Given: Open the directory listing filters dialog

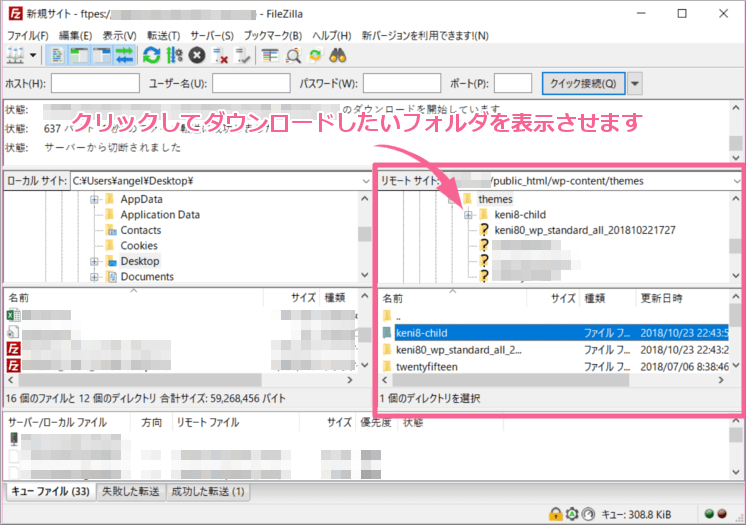Looking at the screenshot, I should (x=270, y=56).
